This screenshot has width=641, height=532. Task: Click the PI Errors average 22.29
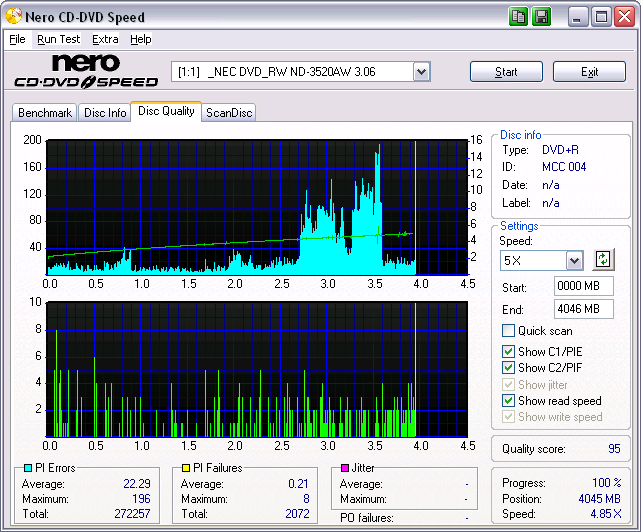pos(137,484)
